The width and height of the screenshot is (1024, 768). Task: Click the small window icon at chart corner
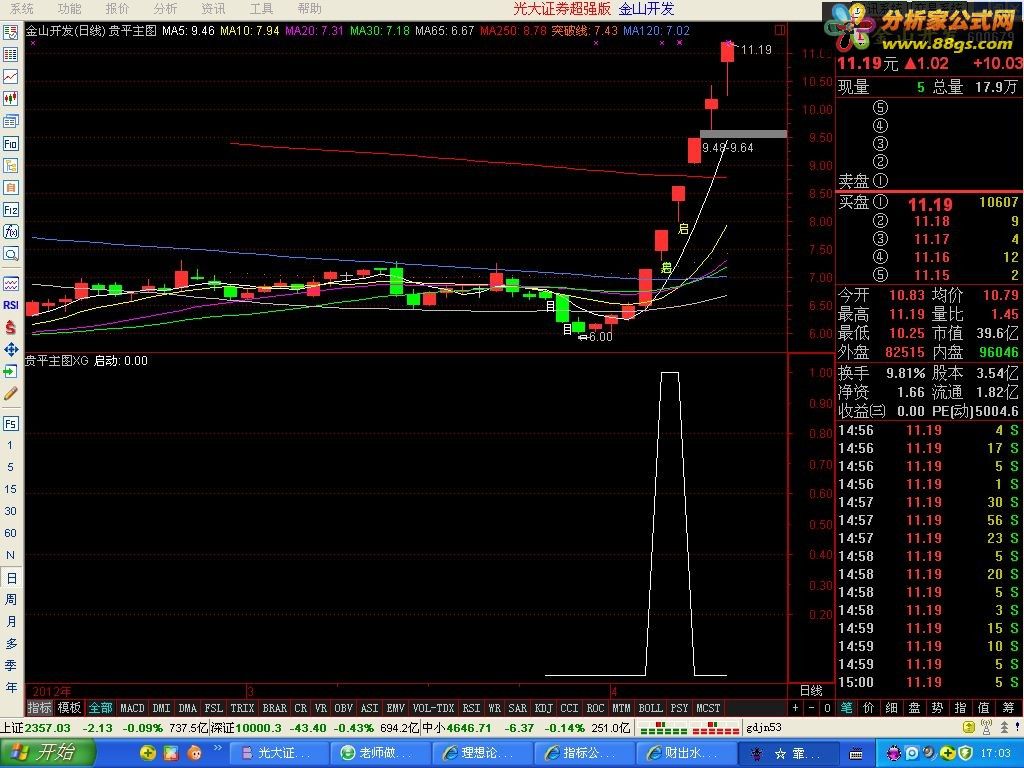(x=780, y=30)
